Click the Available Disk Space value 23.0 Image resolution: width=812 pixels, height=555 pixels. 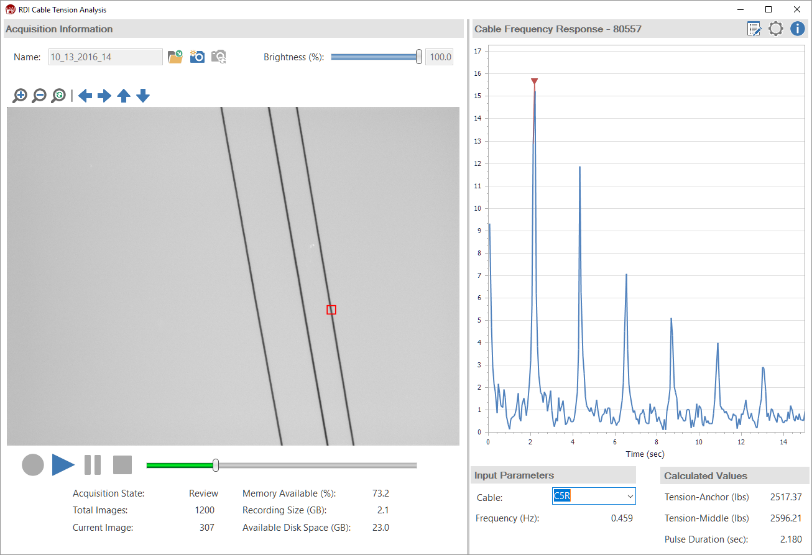click(381, 527)
